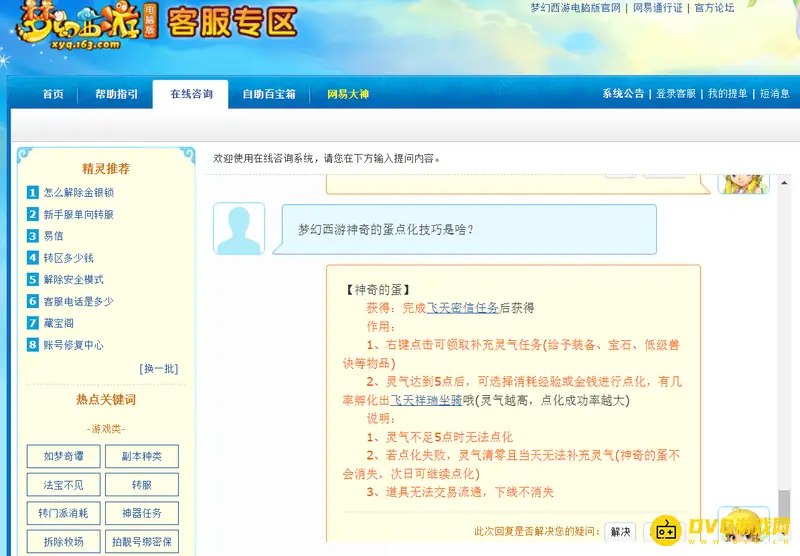Open 我的提单 link
This screenshot has width=800, height=556.
728,94
